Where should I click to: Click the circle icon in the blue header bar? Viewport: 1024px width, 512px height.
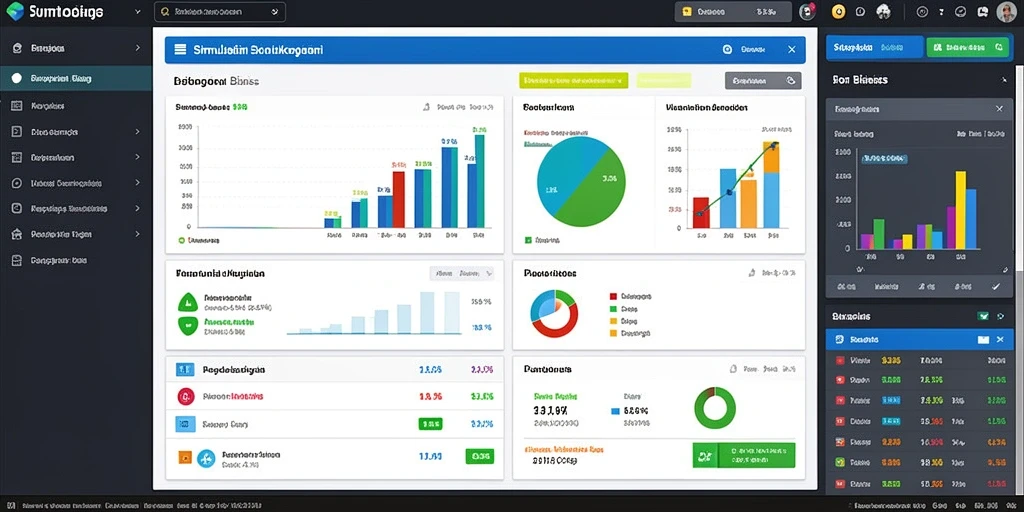coord(727,50)
